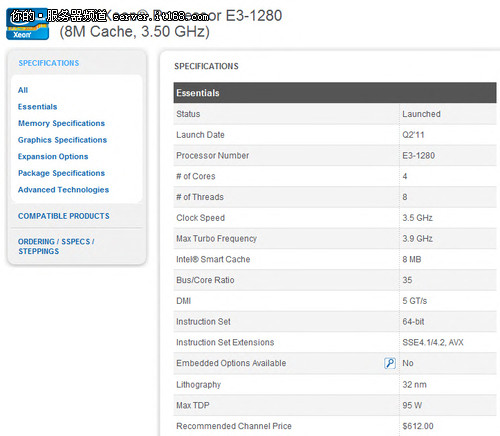Jump to Graphics Specifications
The height and width of the screenshot is (436, 500).
click(62, 140)
